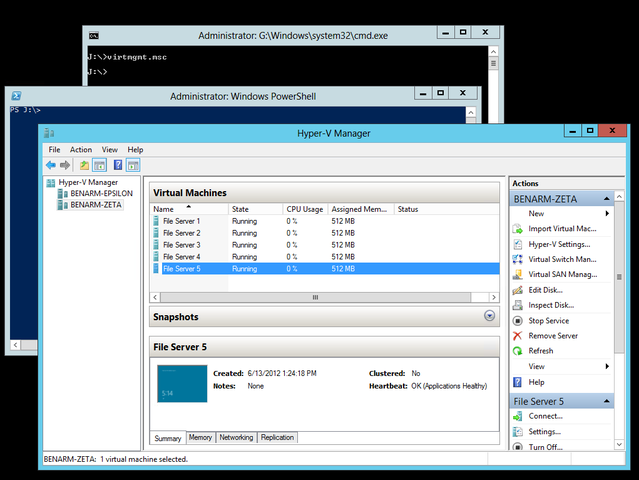Screen dimensions: 639x480
Task: Switch to the Memory tab
Action: tap(201, 437)
